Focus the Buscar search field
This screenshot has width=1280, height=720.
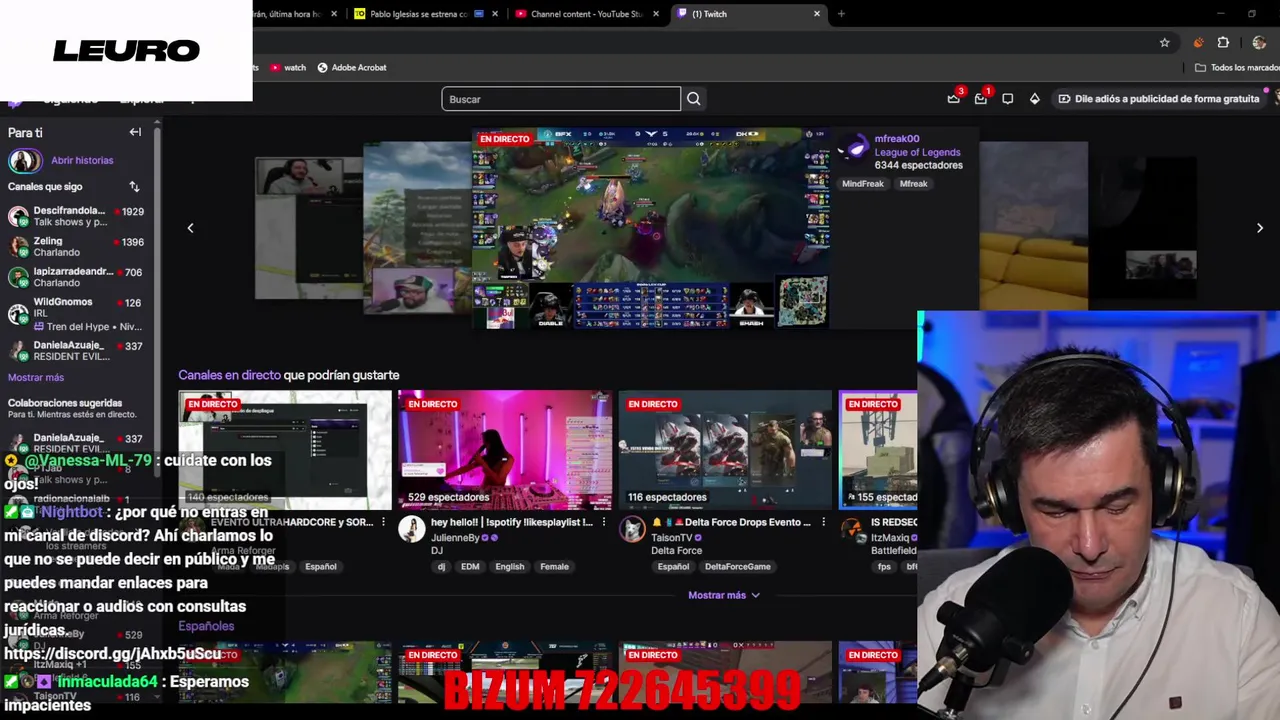click(x=561, y=99)
